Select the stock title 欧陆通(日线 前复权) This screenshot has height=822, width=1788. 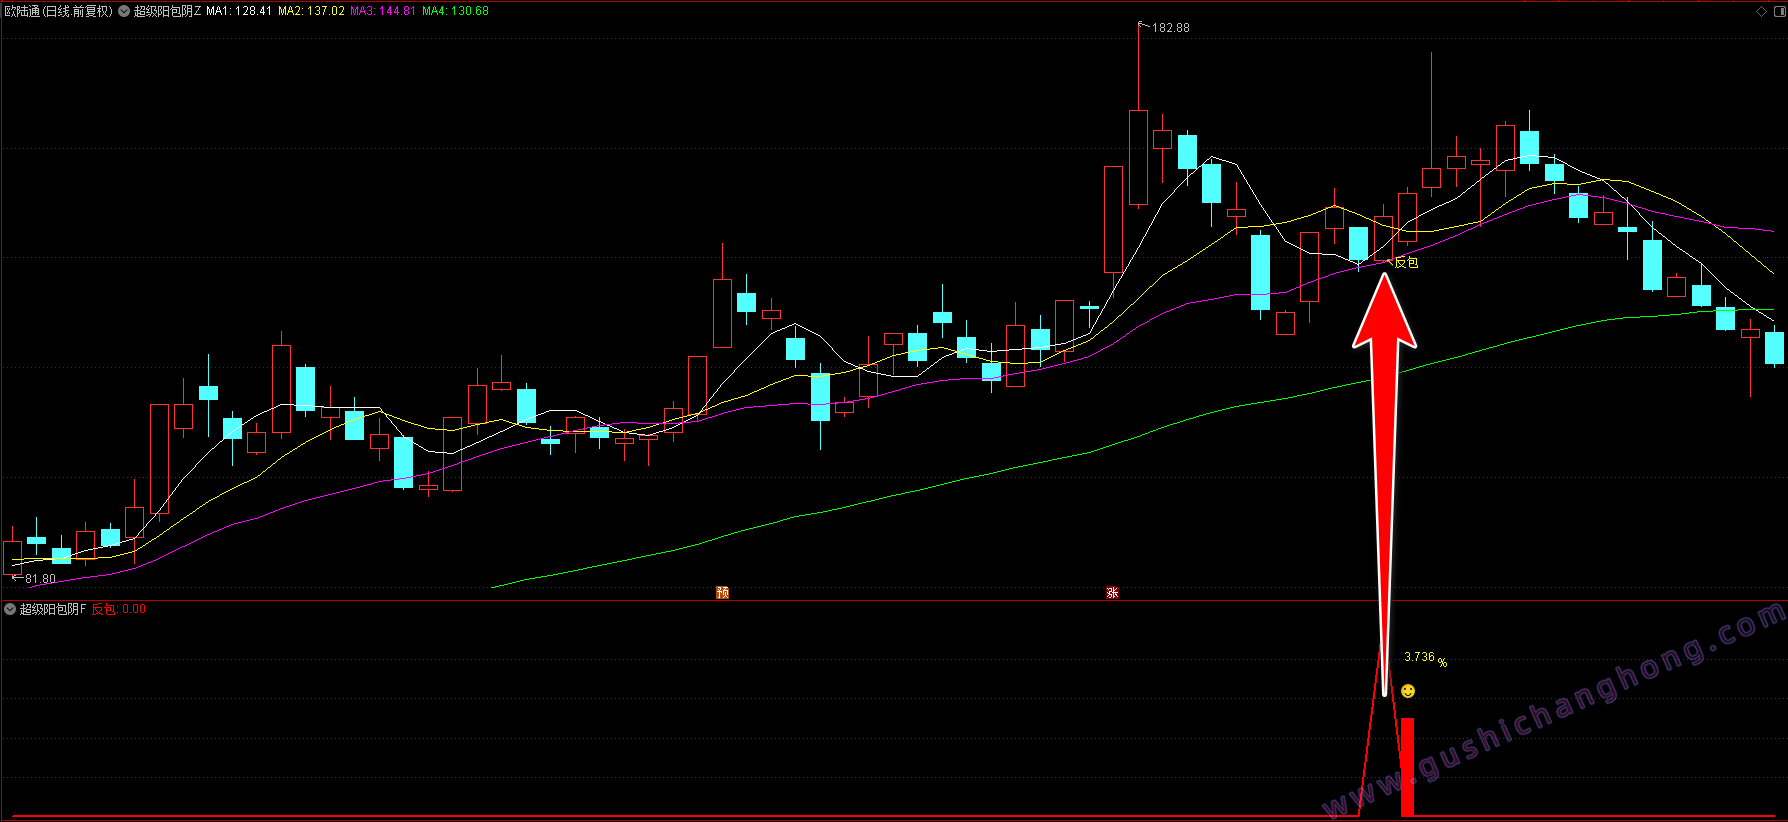59,12
